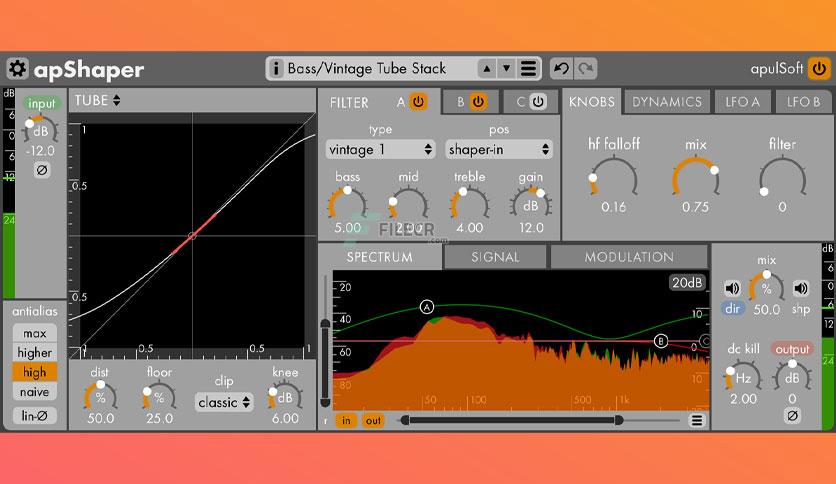Switch to the MODULATION tab
The image size is (836, 484).
[x=629, y=257]
